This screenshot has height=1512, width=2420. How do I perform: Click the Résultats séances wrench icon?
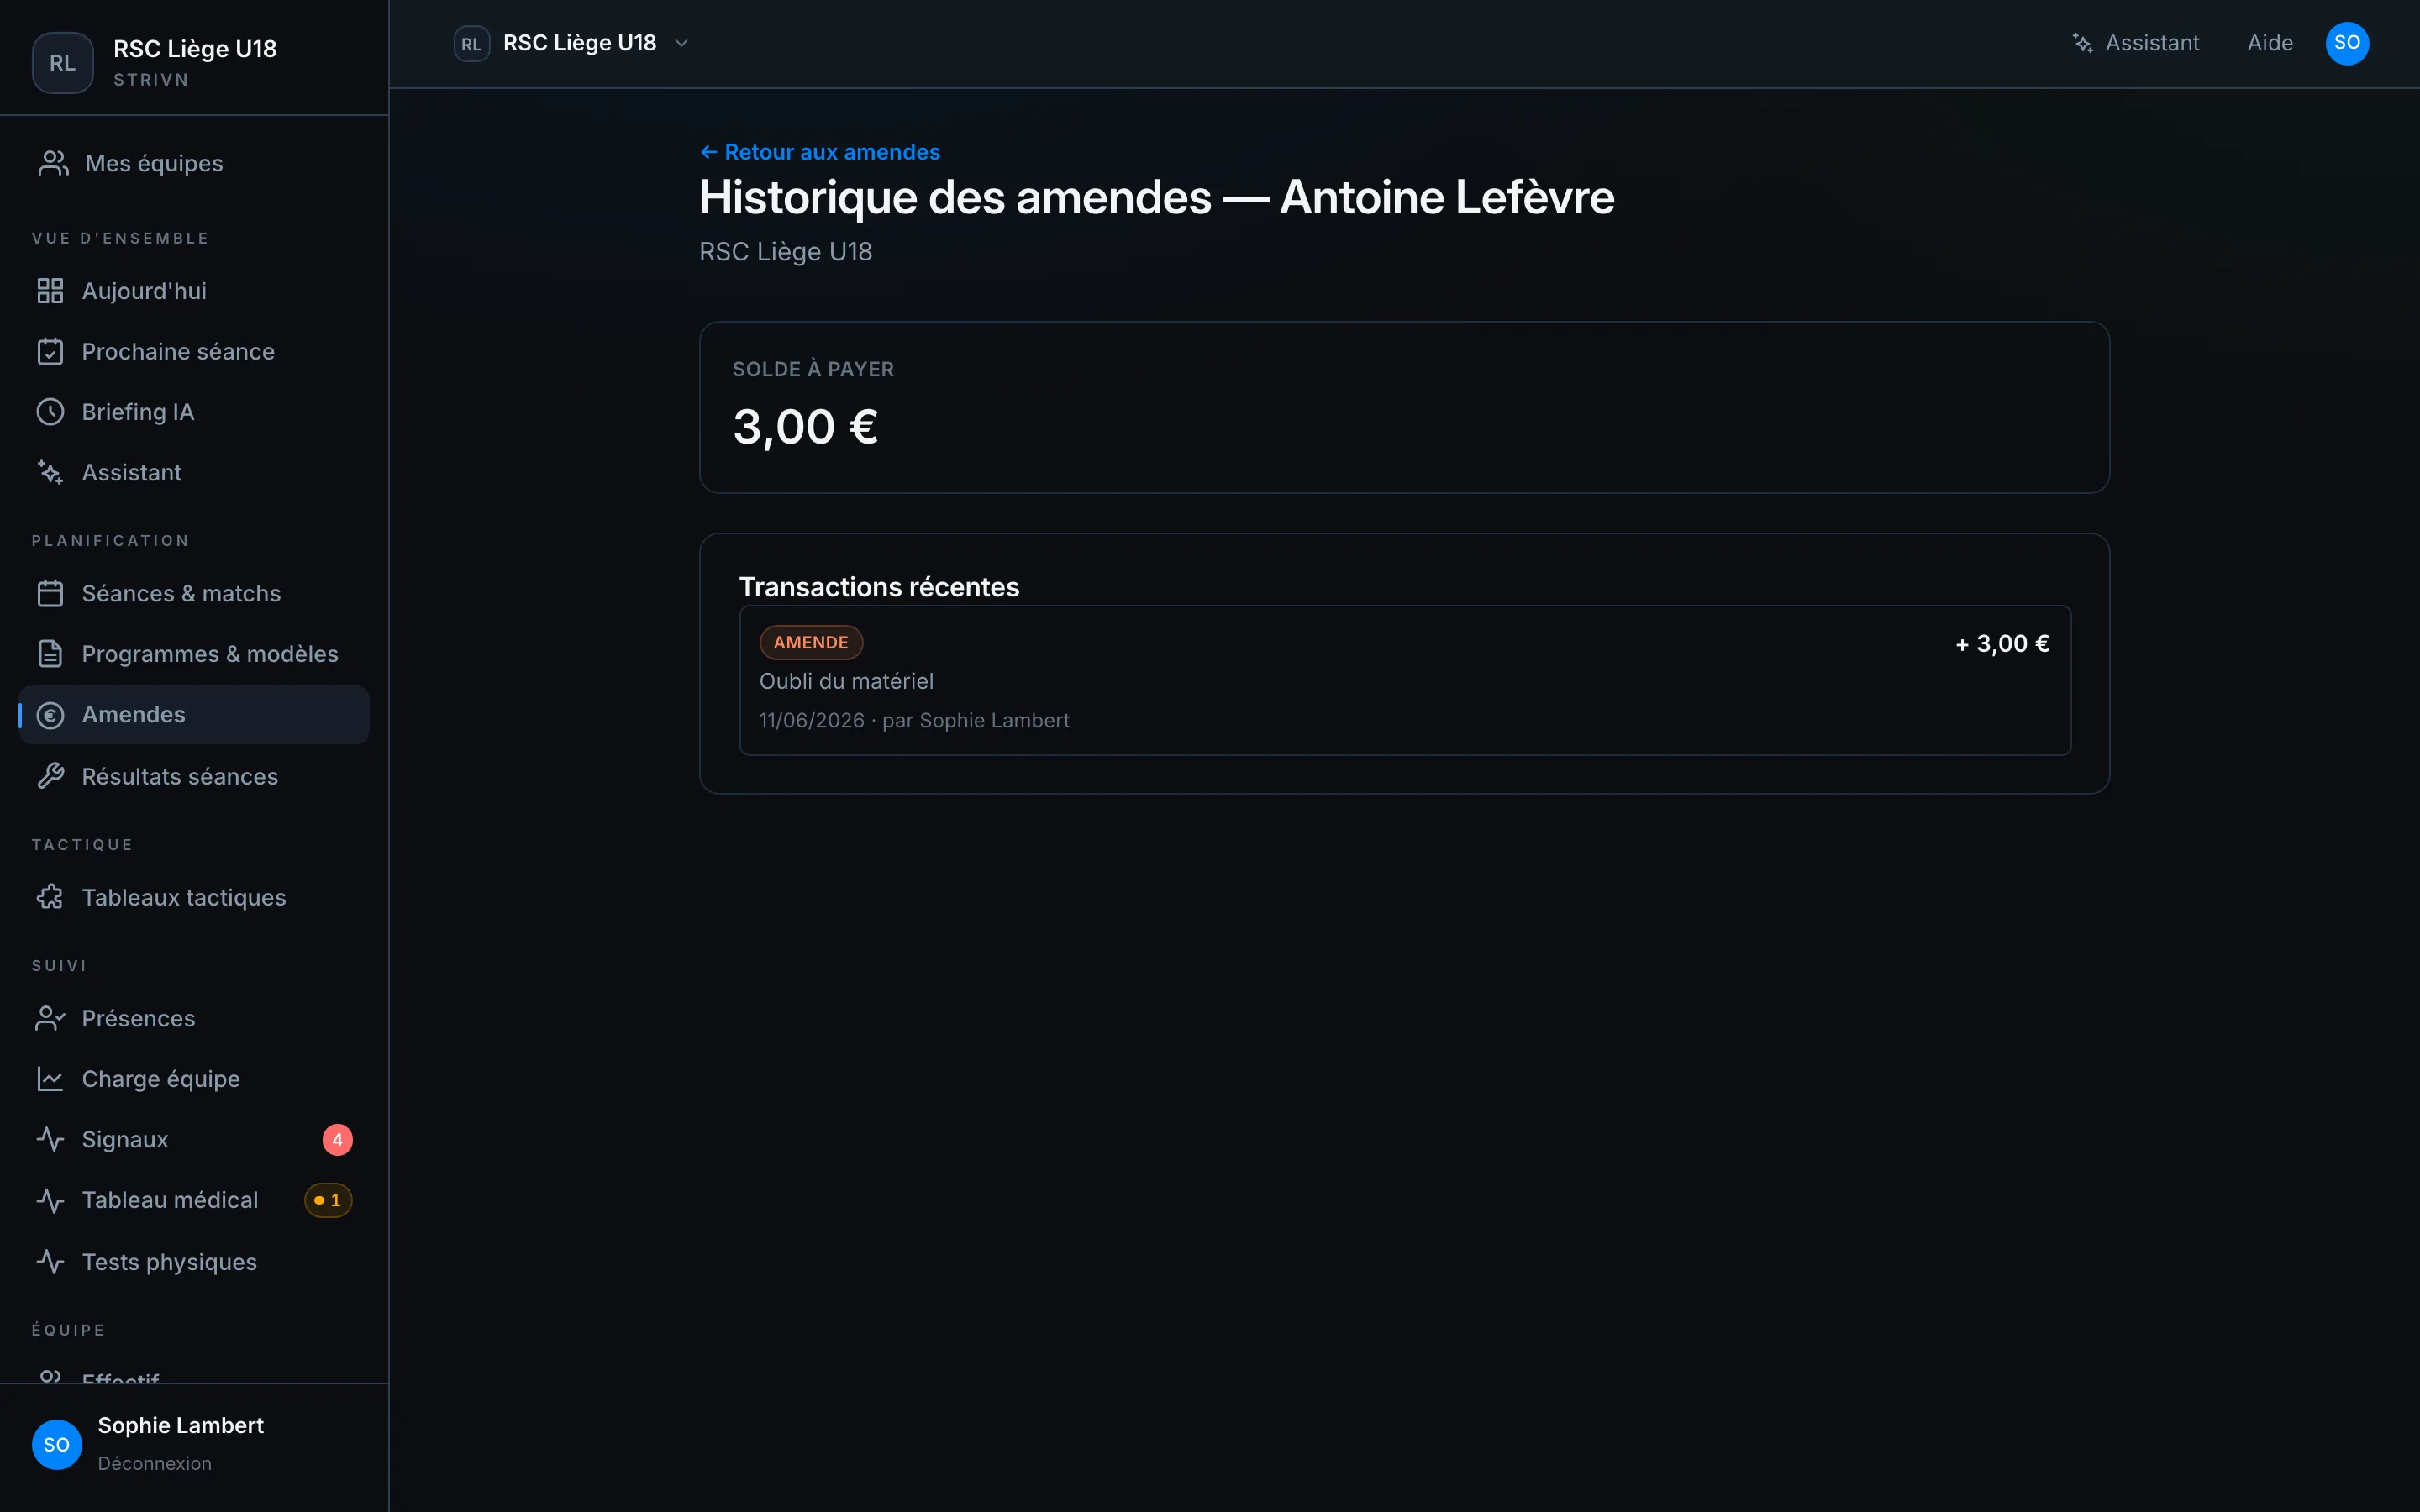pos(50,776)
